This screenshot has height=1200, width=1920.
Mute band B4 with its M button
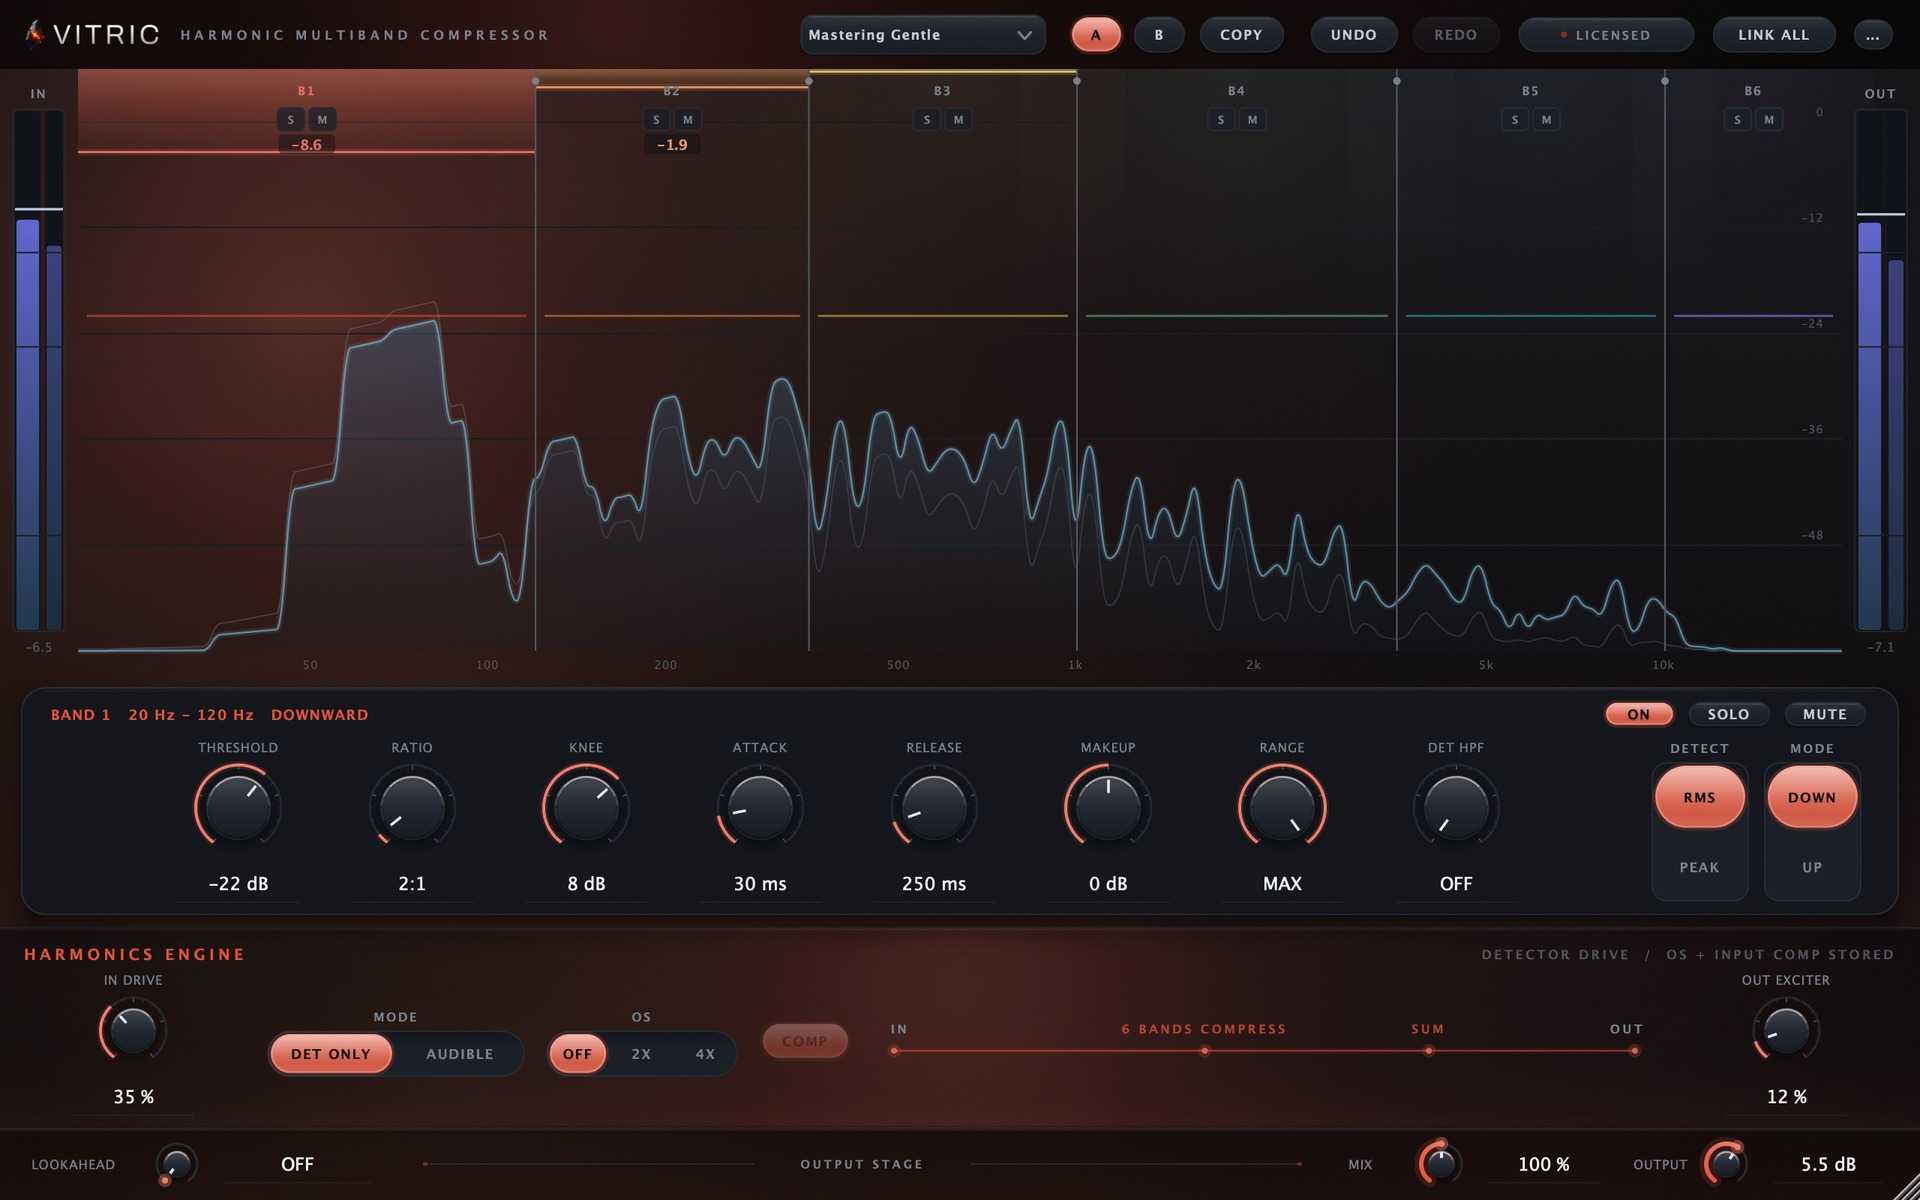point(1253,120)
